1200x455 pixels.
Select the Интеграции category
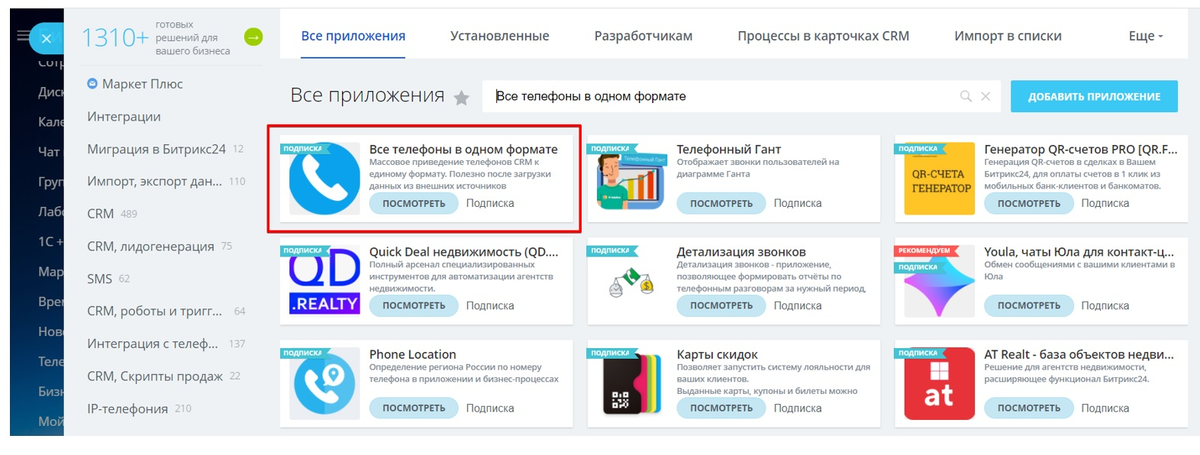click(124, 116)
